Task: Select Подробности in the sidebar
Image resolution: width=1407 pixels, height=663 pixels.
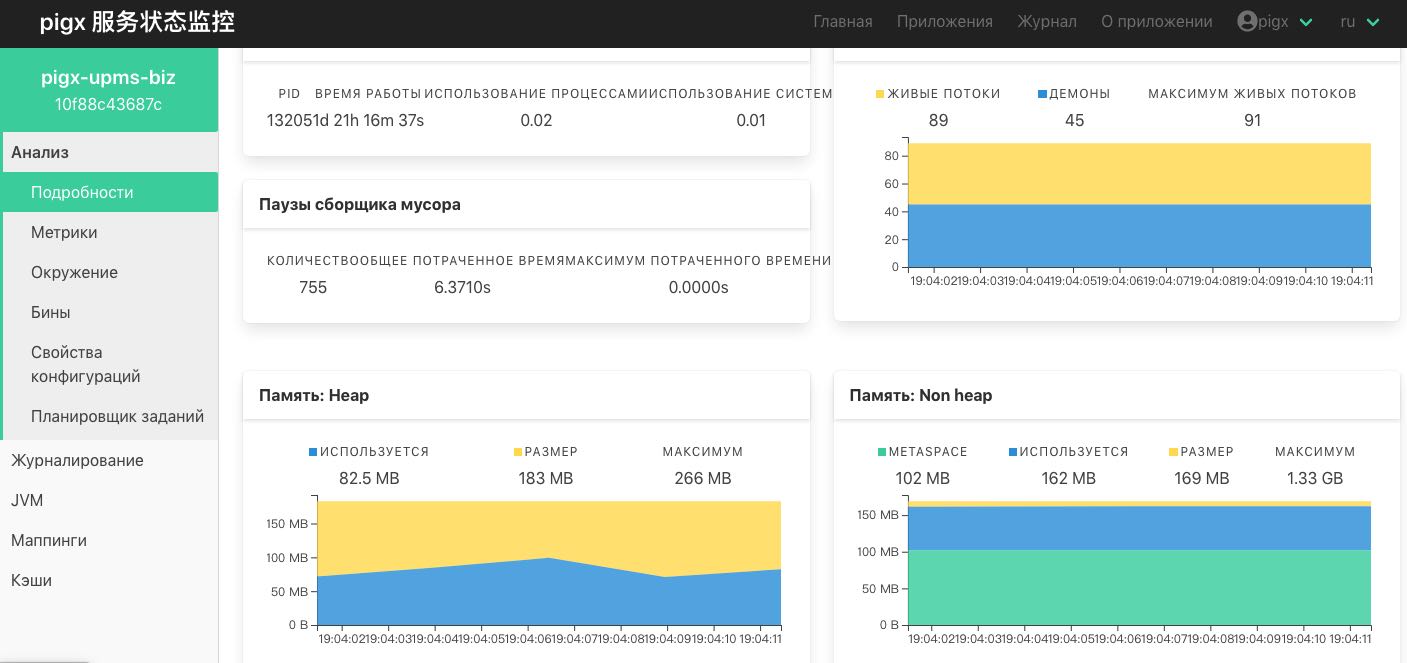Action: pyautogui.click(x=109, y=192)
